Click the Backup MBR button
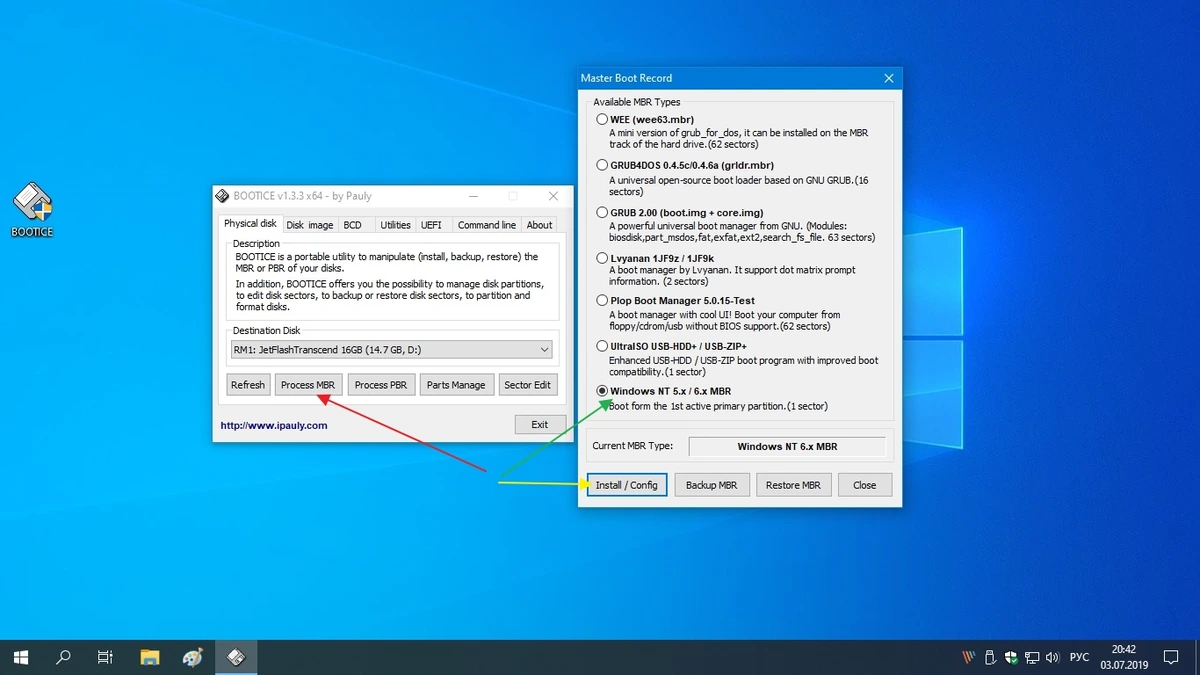Viewport: 1200px width, 675px height. [712, 485]
